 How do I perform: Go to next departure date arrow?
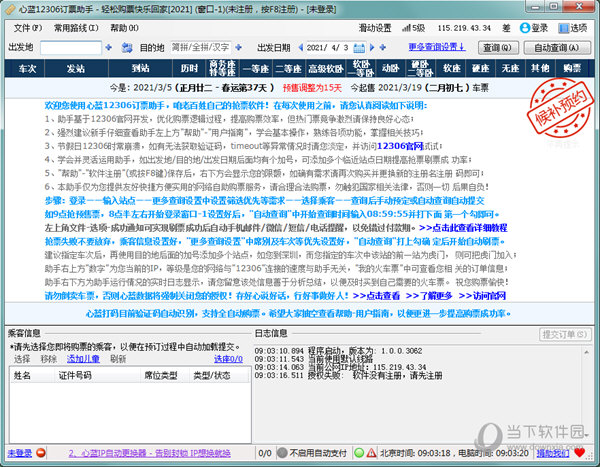(x=372, y=47)
